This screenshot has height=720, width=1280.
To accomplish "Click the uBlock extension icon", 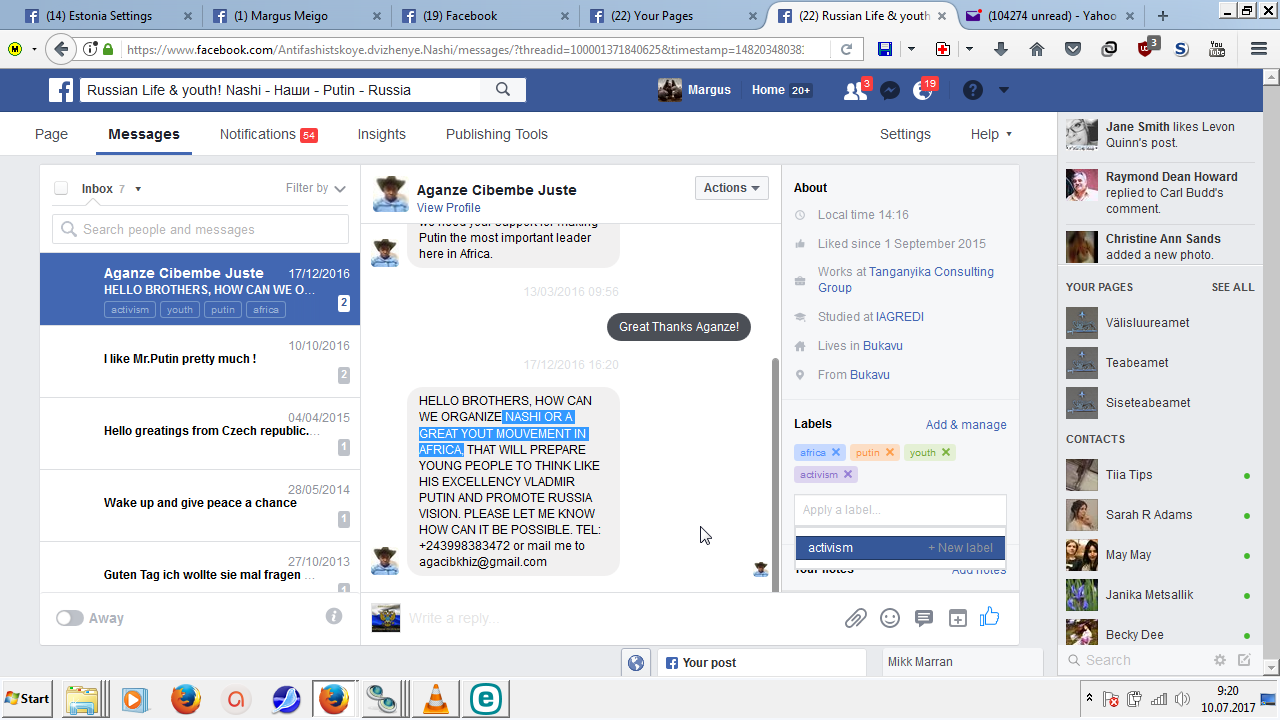I will 1146,48.
